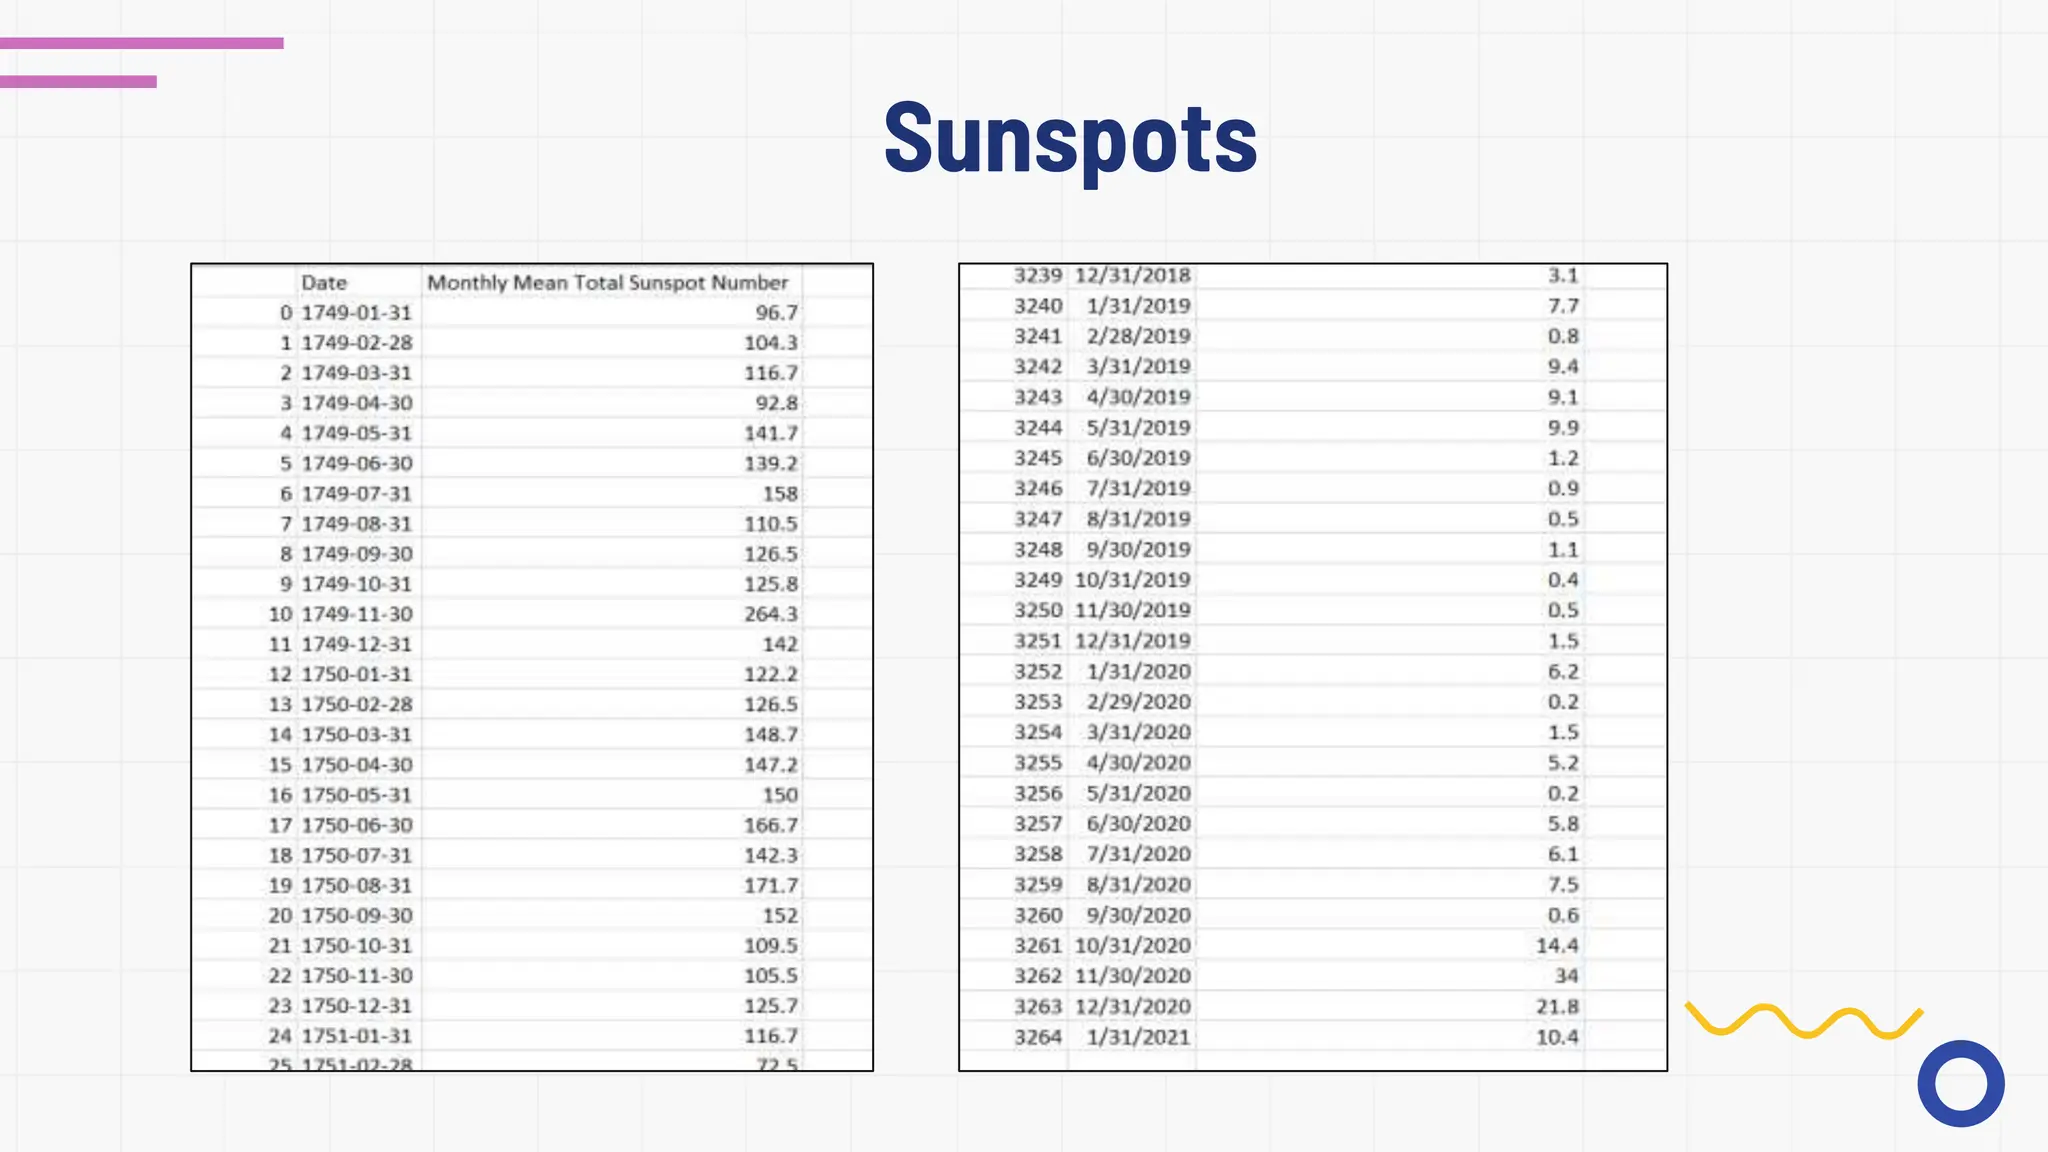This screenshot has height=1152, width=2048.
Task: Select the Date column header
Action: point(324,283)
